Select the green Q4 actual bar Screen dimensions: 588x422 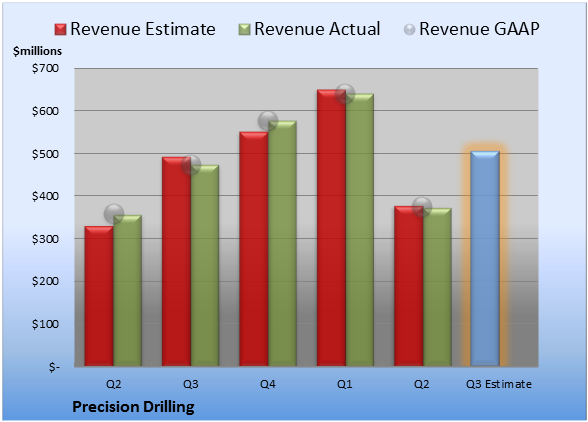[282, 243]
